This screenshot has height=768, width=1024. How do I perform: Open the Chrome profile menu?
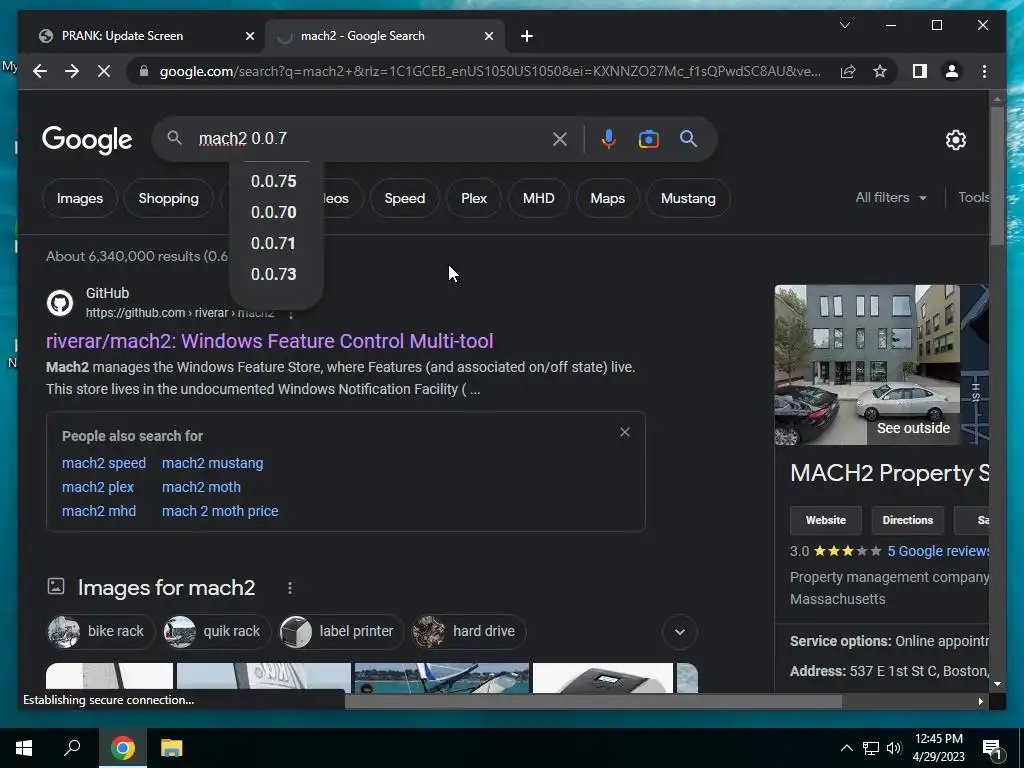click(952, 71)
